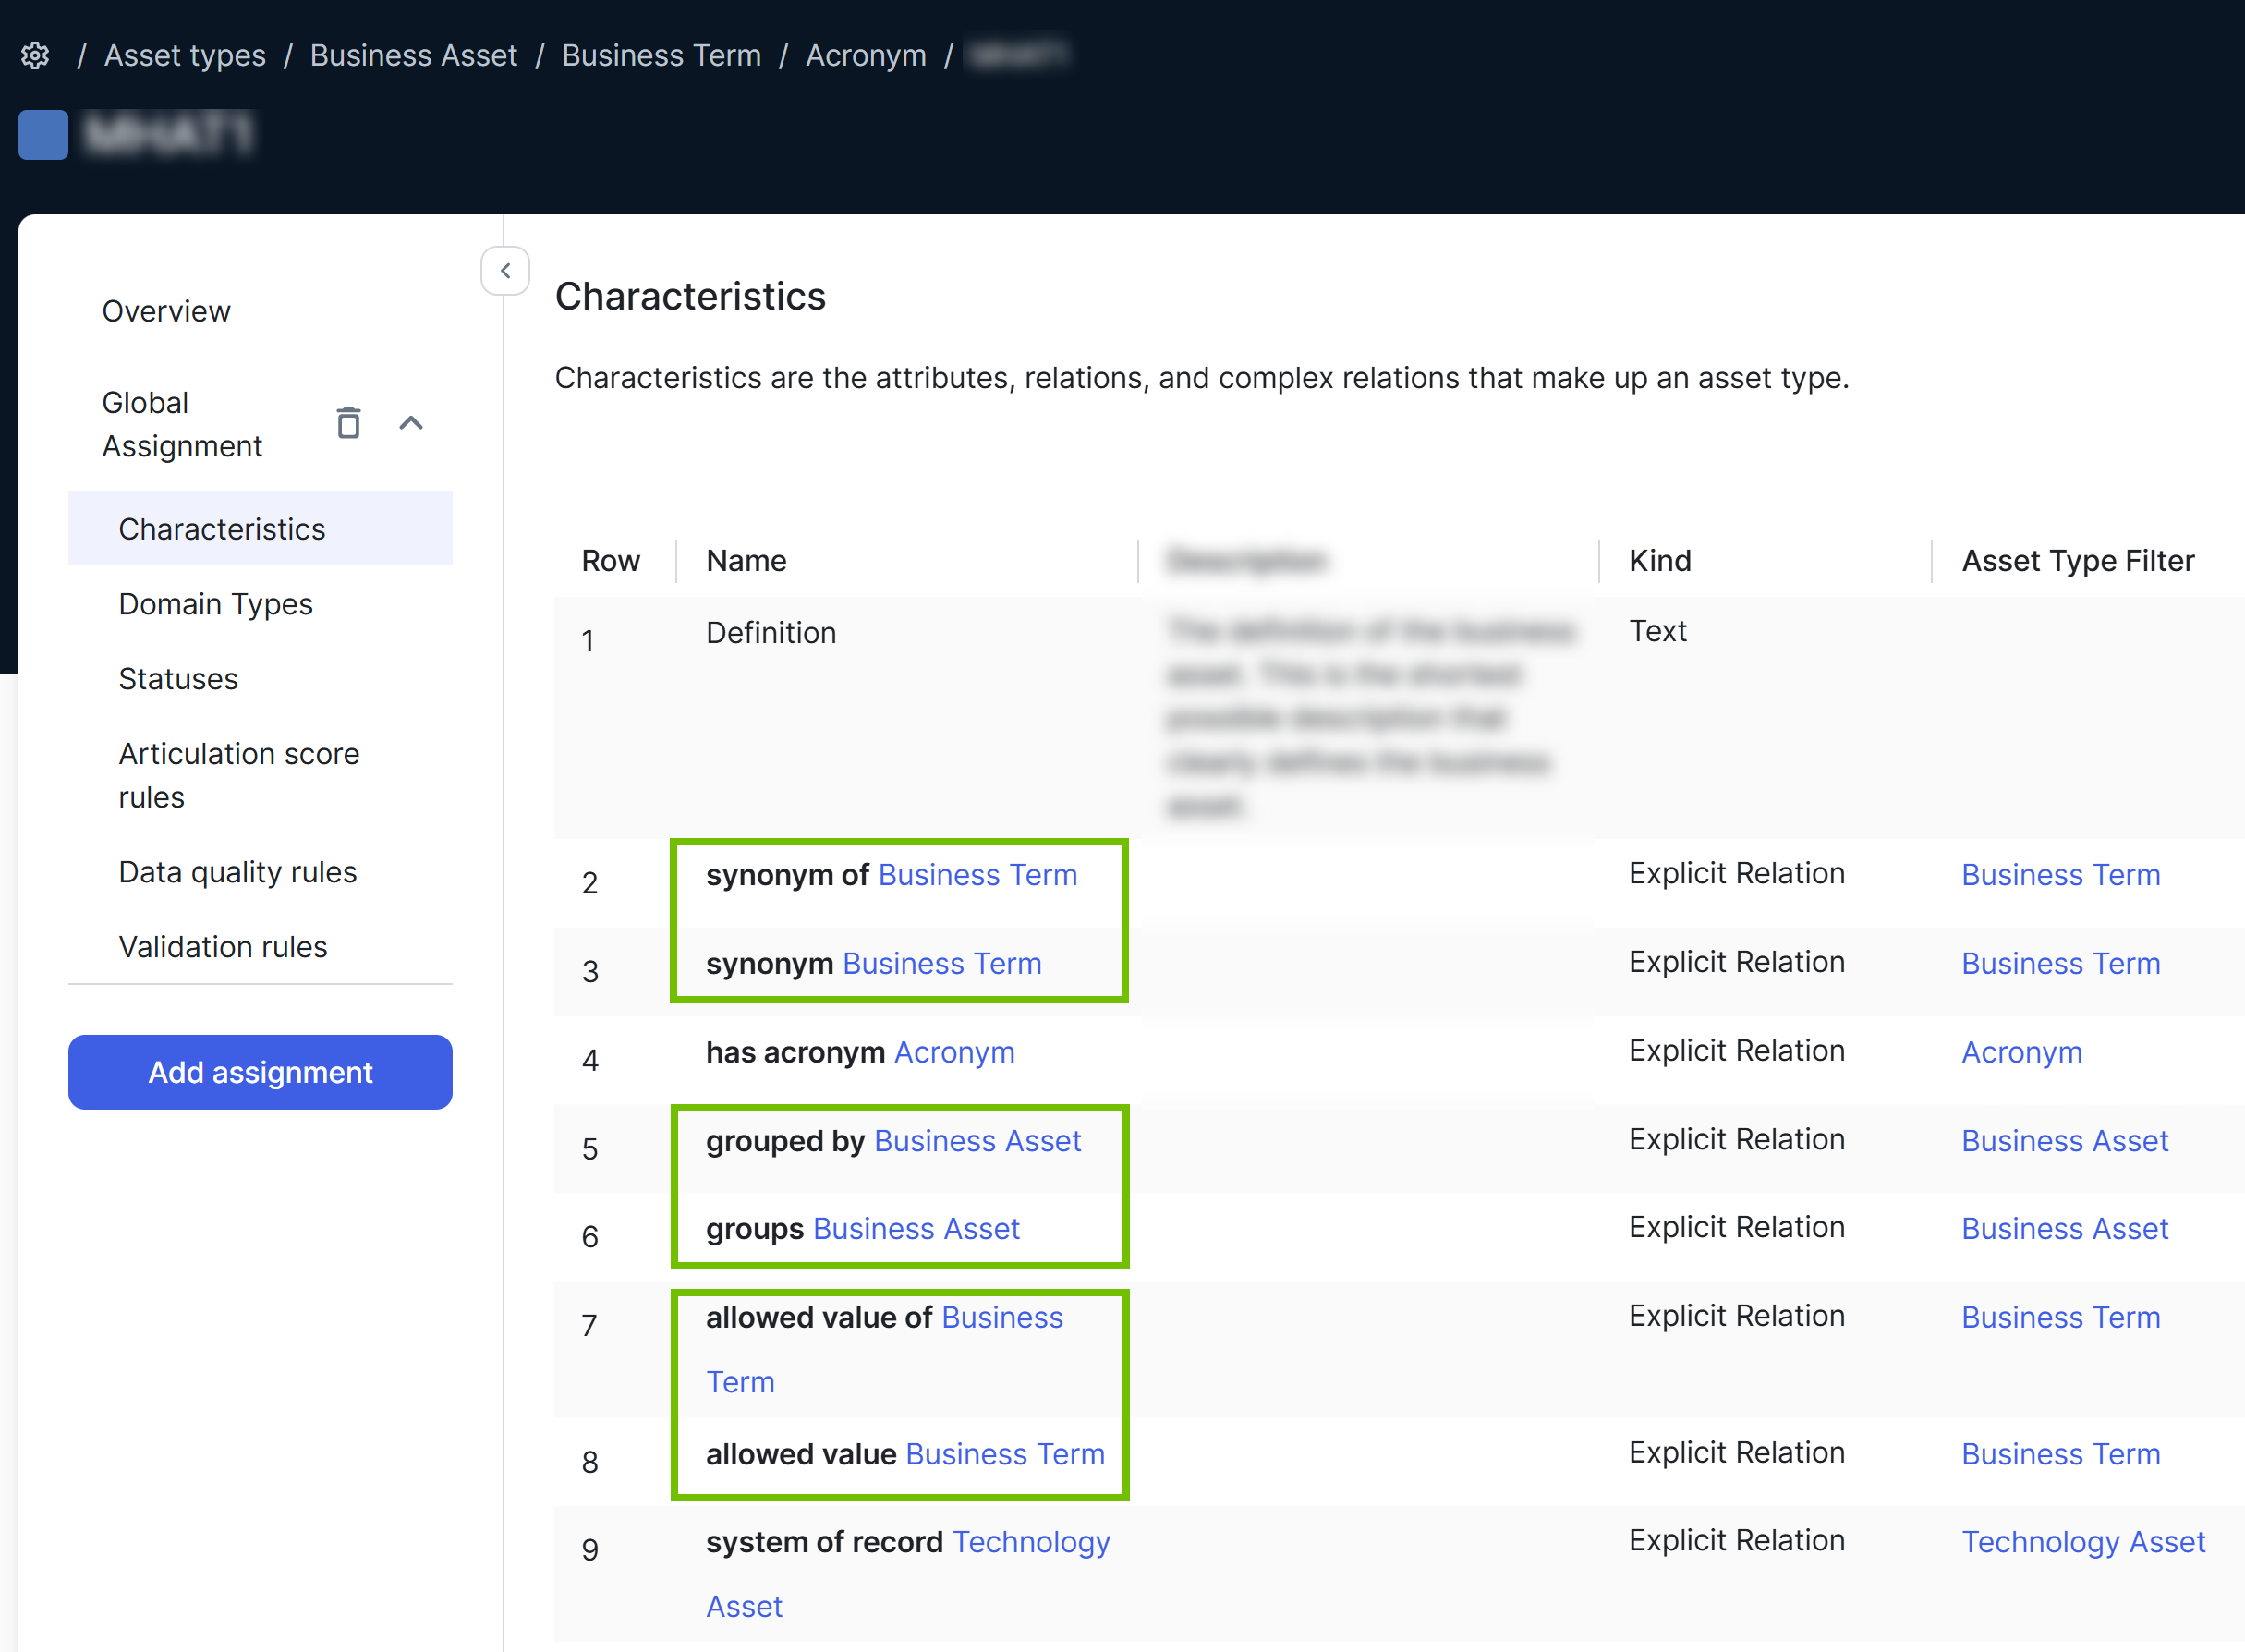Open the Domain Types section

point(215,604)
